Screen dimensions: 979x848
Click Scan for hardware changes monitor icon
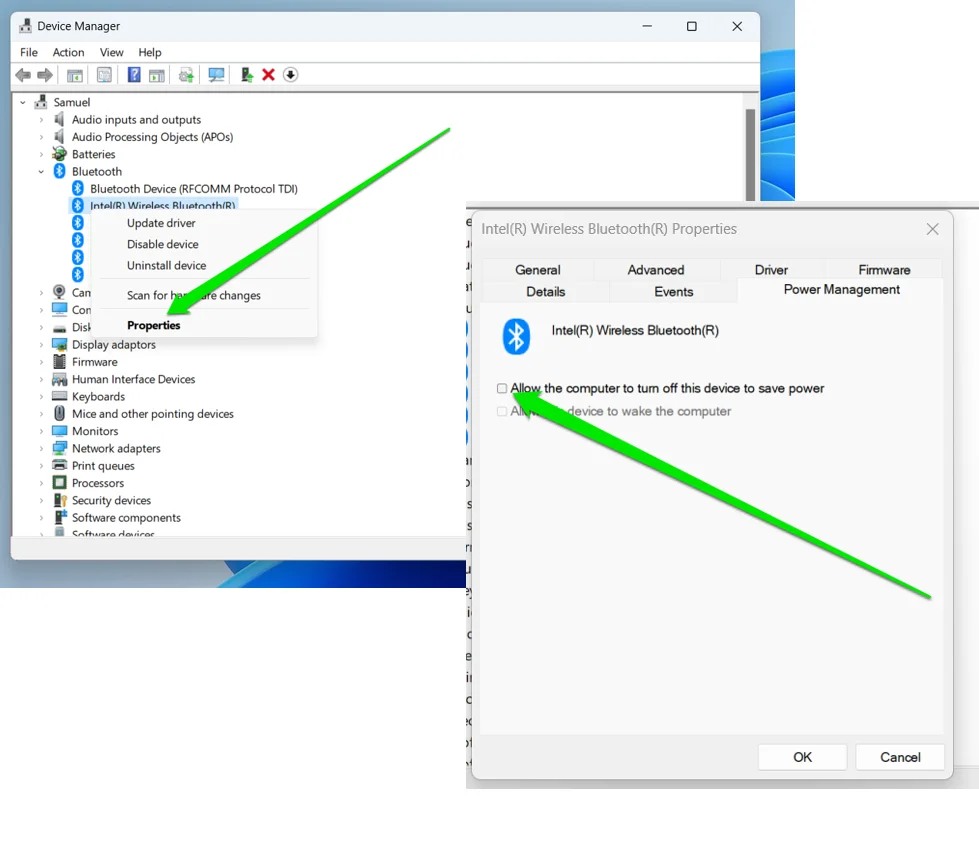(216, 75)
